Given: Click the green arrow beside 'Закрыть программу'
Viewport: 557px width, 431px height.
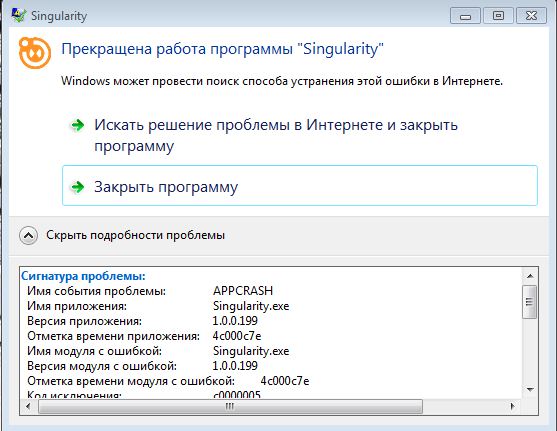Looking at the screenshot, I should click(77, 187).
